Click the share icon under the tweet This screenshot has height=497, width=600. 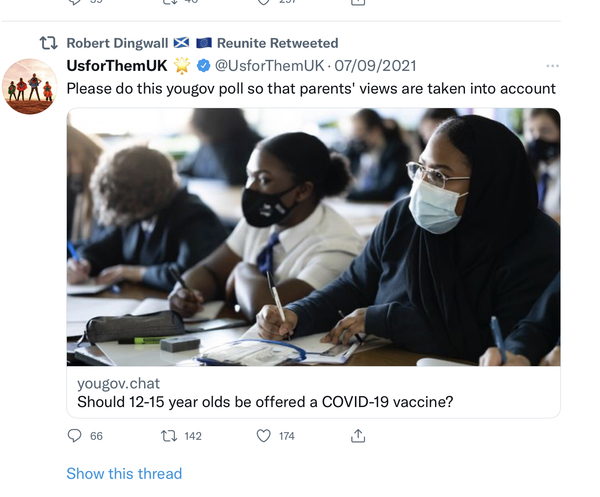(x=358, y=436)
